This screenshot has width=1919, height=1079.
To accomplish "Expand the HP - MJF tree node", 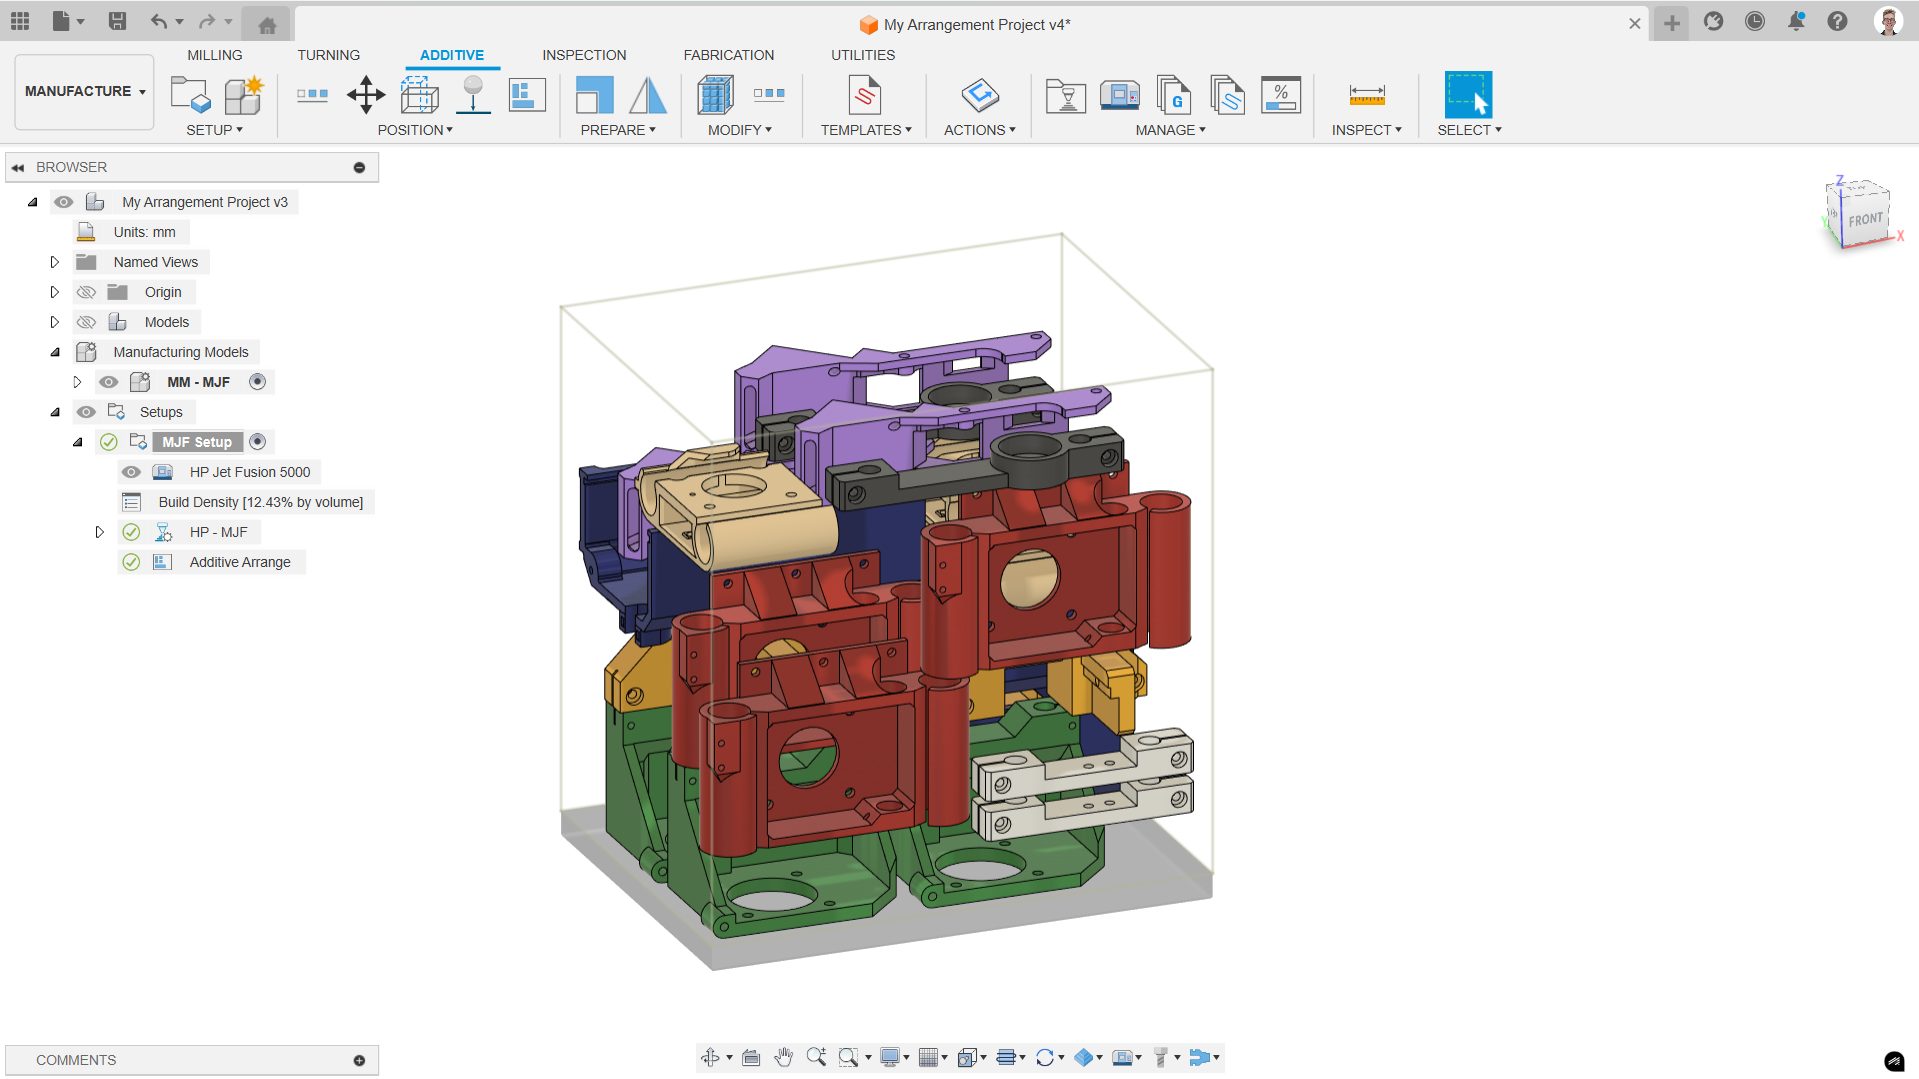I will coord(99,532).
